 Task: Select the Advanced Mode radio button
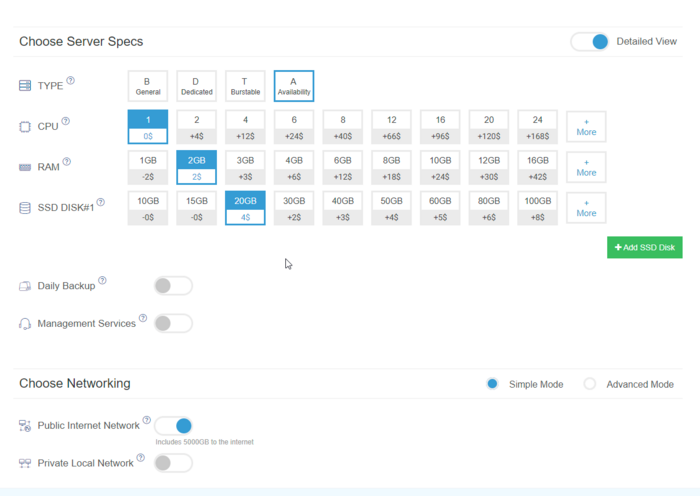click(x=590, y=384)
